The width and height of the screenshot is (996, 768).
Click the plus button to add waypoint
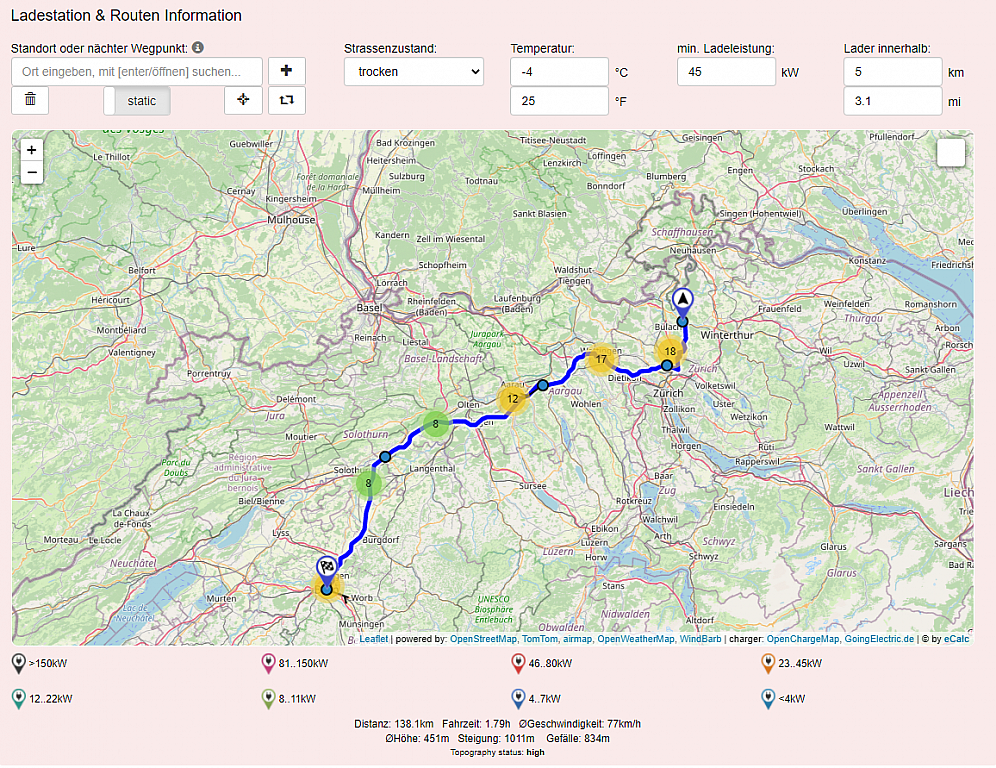coord(287,71)
